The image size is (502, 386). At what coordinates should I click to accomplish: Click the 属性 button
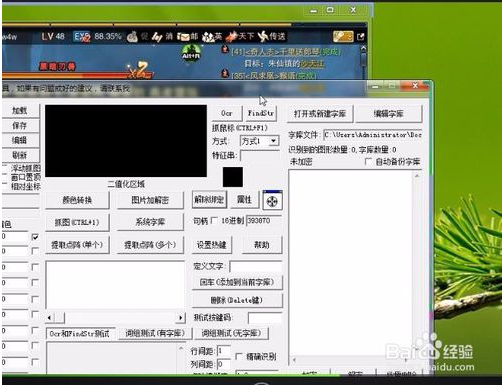244,200
